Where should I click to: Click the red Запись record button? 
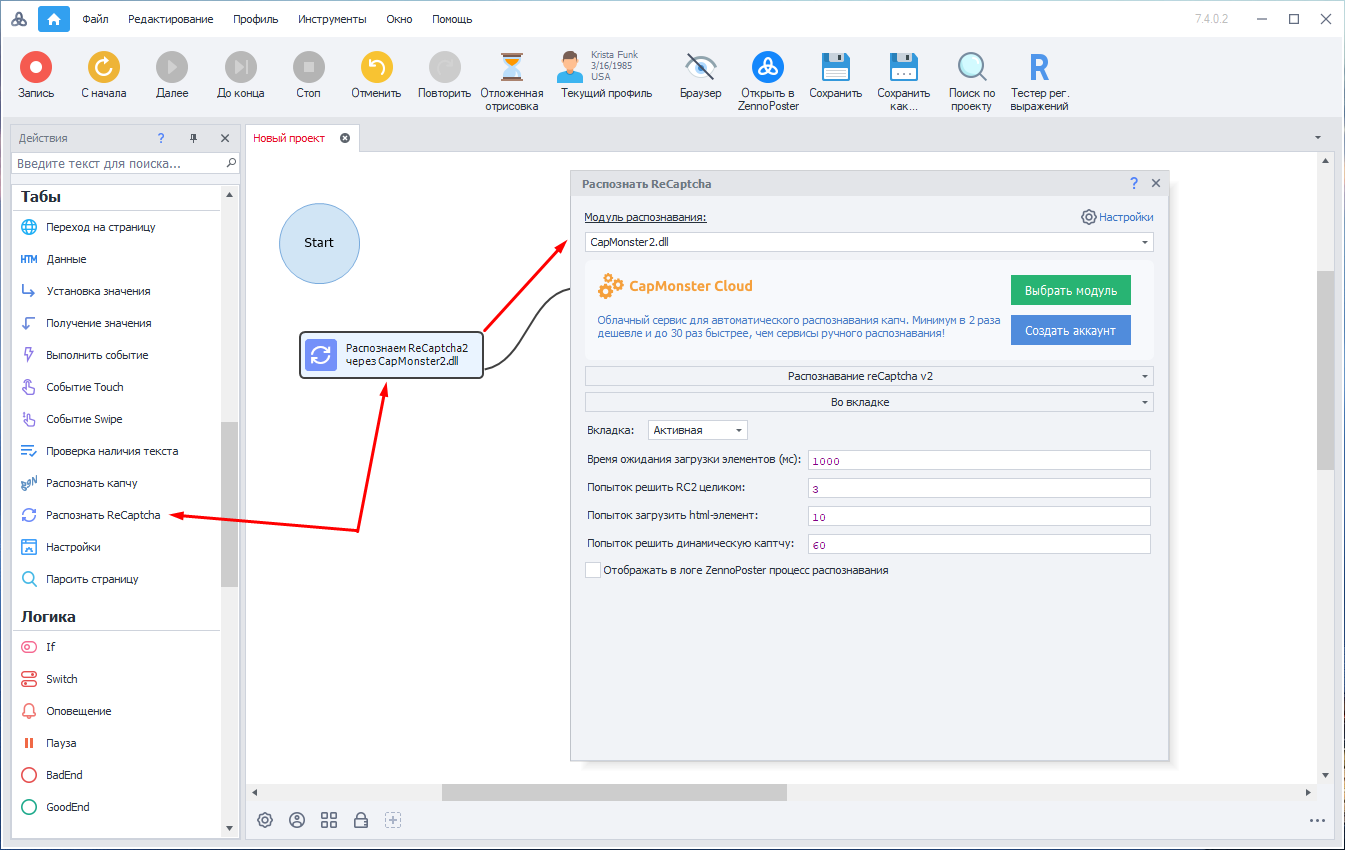pyautogui.click(x=36, y=68)
